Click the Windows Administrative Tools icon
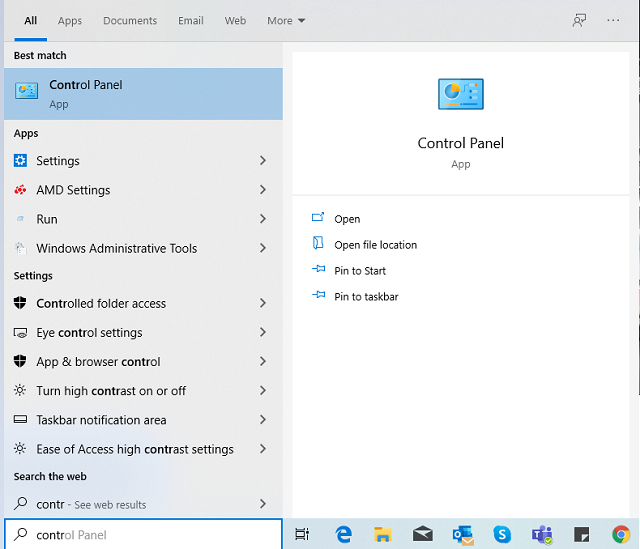The width and height of the screenshot is (640, 549). click(20, 248)
